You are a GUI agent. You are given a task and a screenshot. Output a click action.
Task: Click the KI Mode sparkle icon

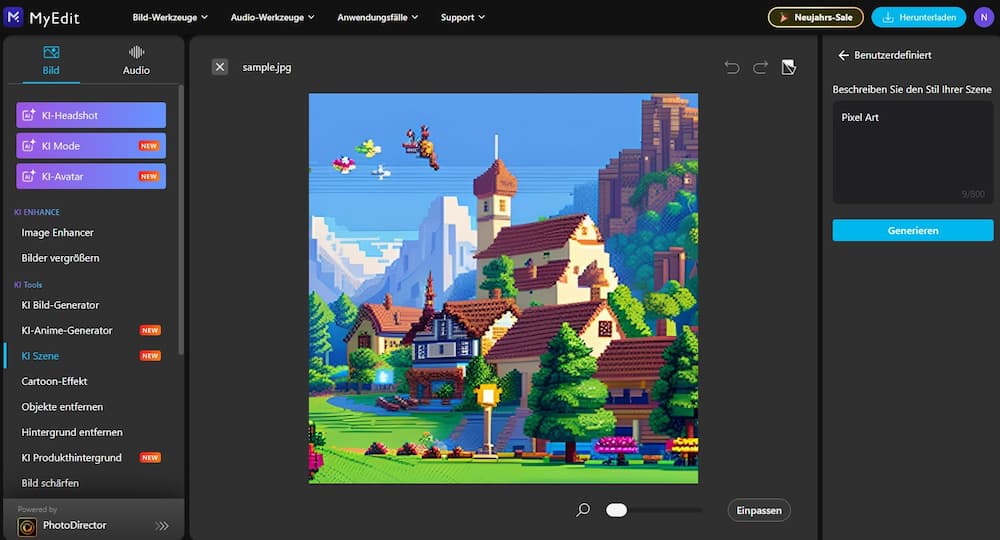click(x=29, y=146)
